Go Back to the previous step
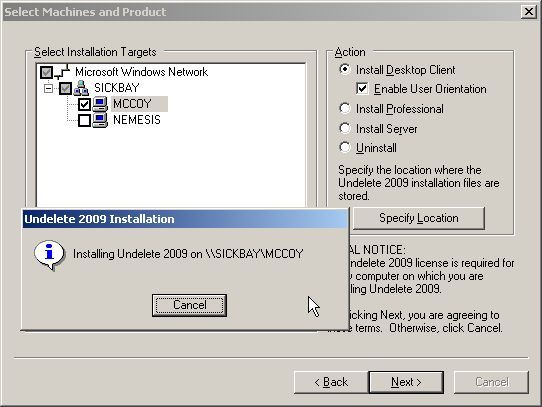The image size is (542, 407). click(331, 382)
